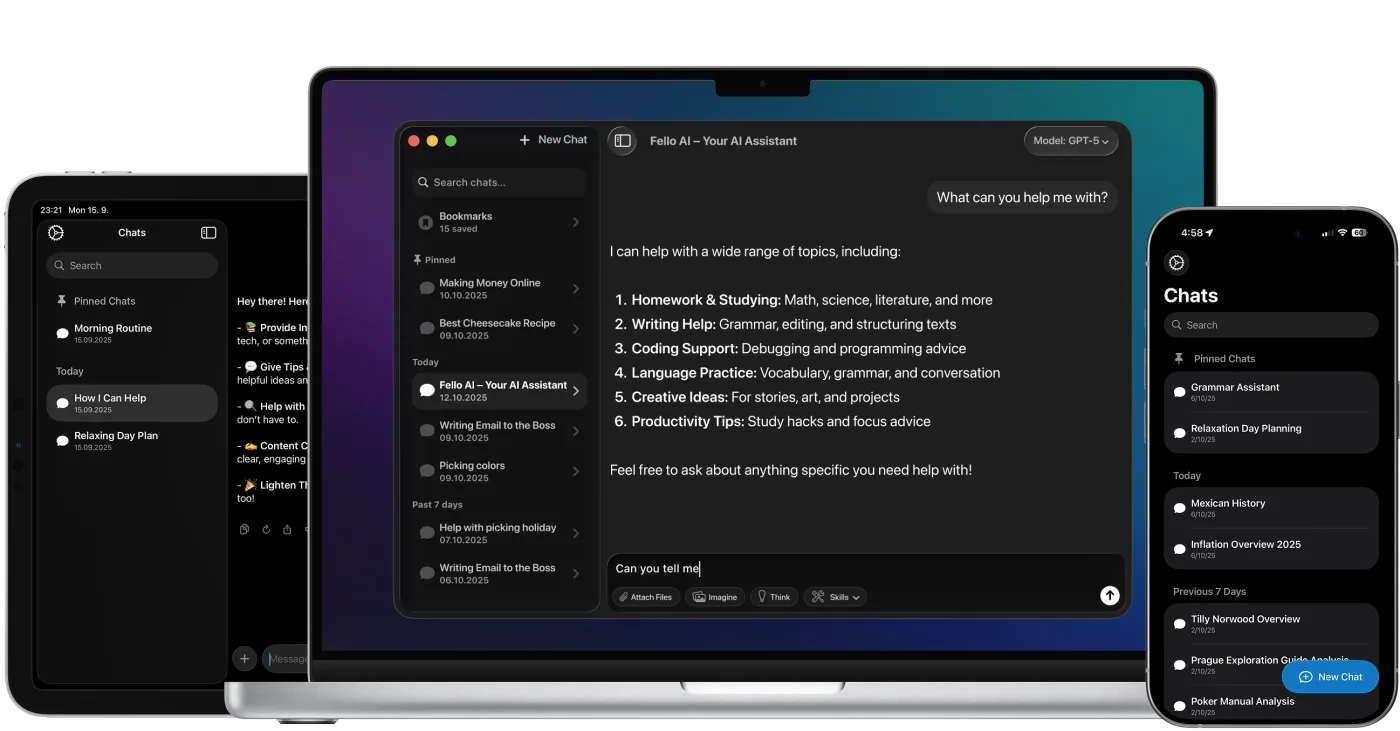Screen dimensions: 1400x731
Task: Select How I Can Help chat on iPad
Action: click(x=132, y=403)
